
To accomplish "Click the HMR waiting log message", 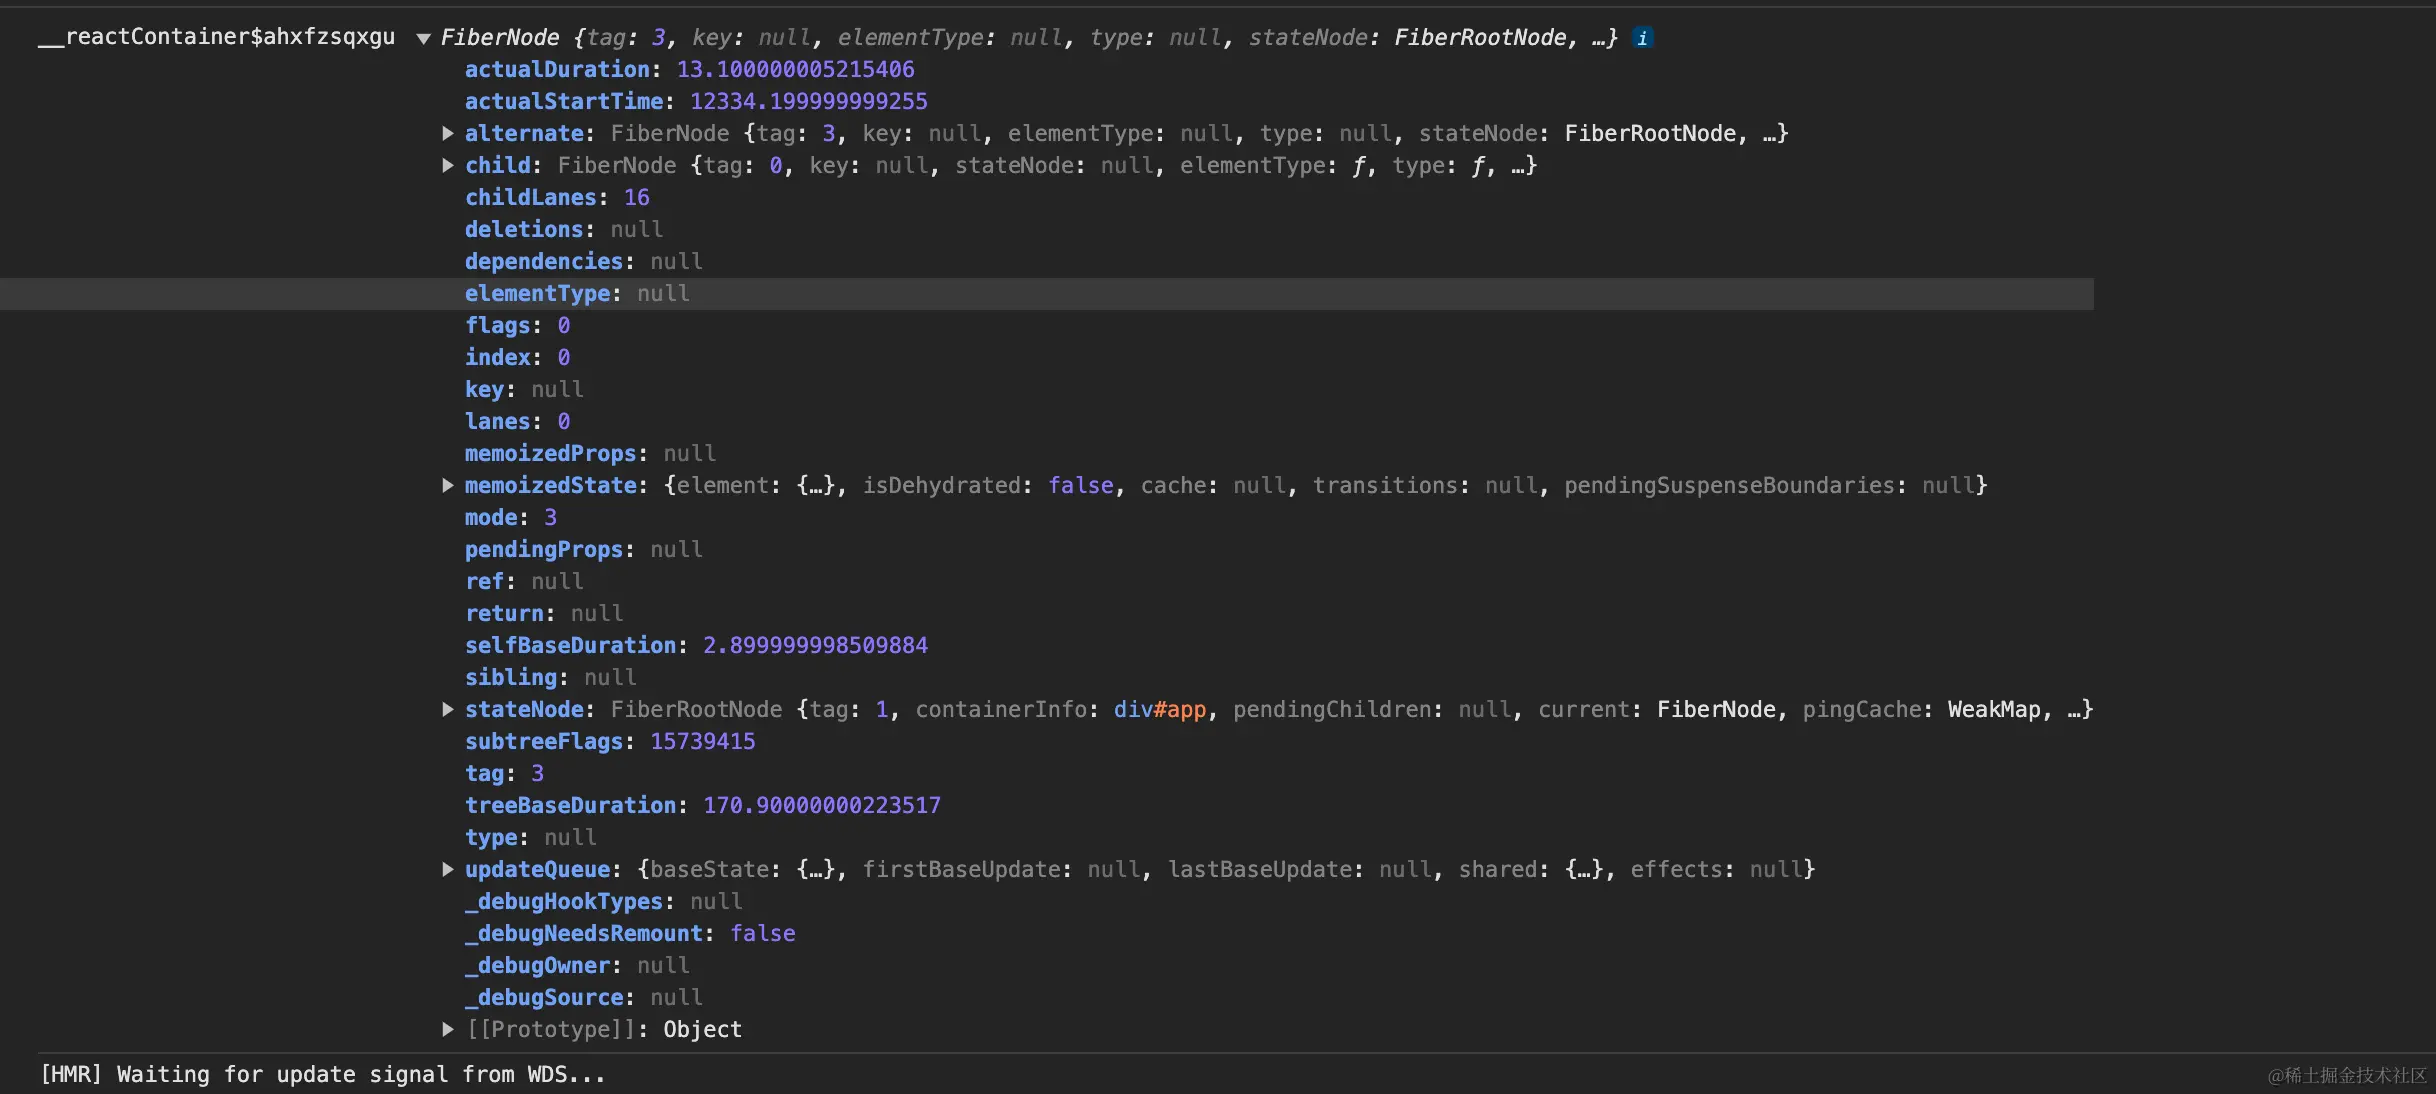I will tap(322, 1074).
